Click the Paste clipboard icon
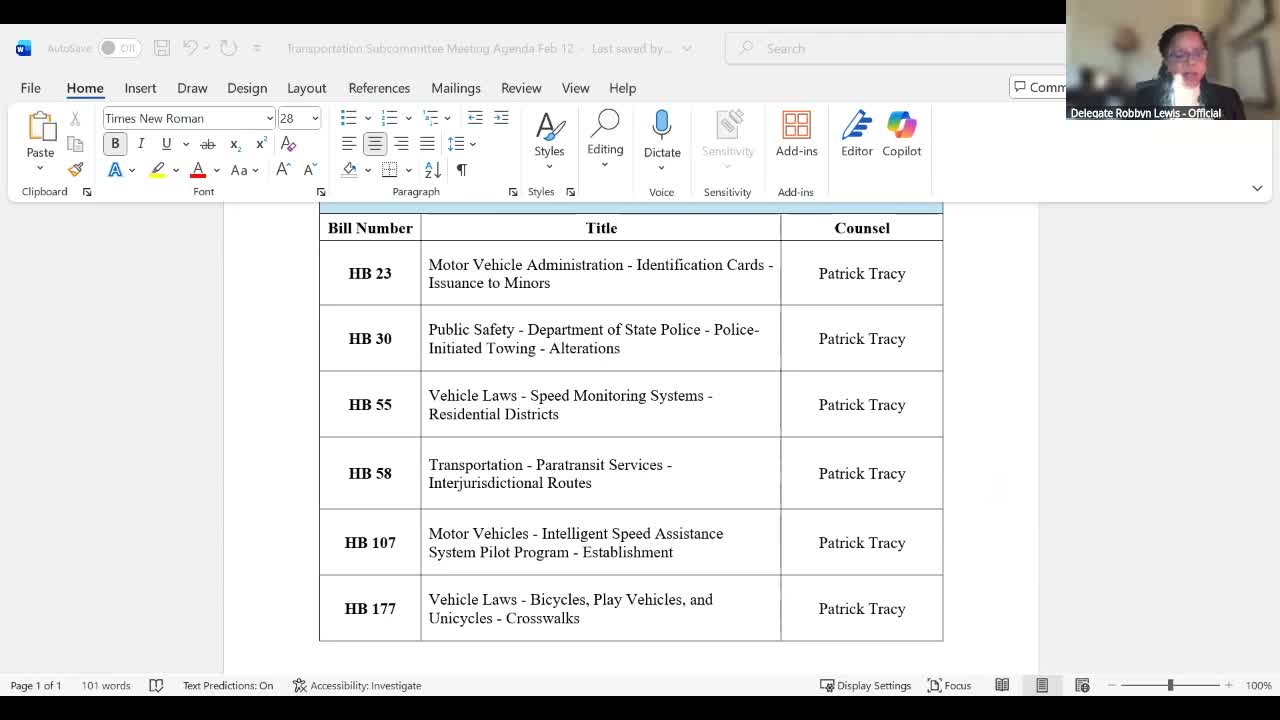Image resolution: width=1280 pixels, height=720 pixels. 40,127
